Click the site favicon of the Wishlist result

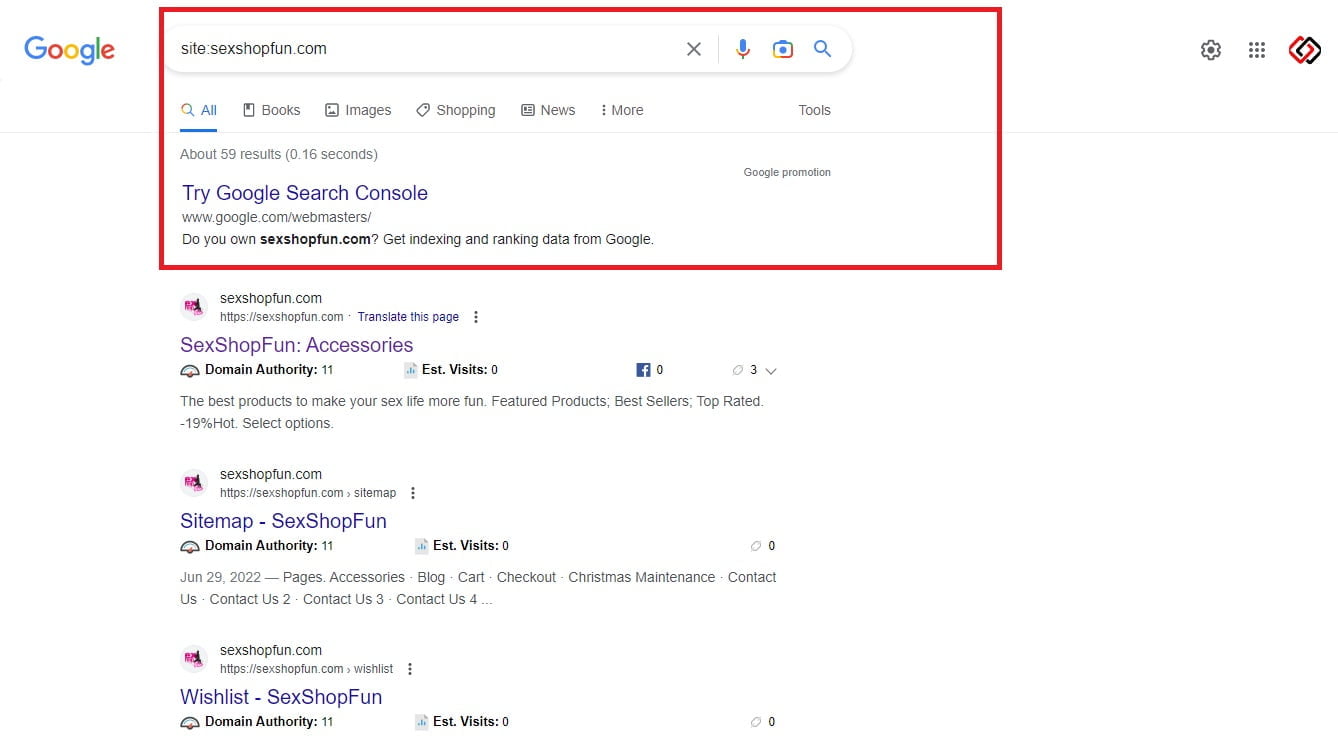[194, 659]
